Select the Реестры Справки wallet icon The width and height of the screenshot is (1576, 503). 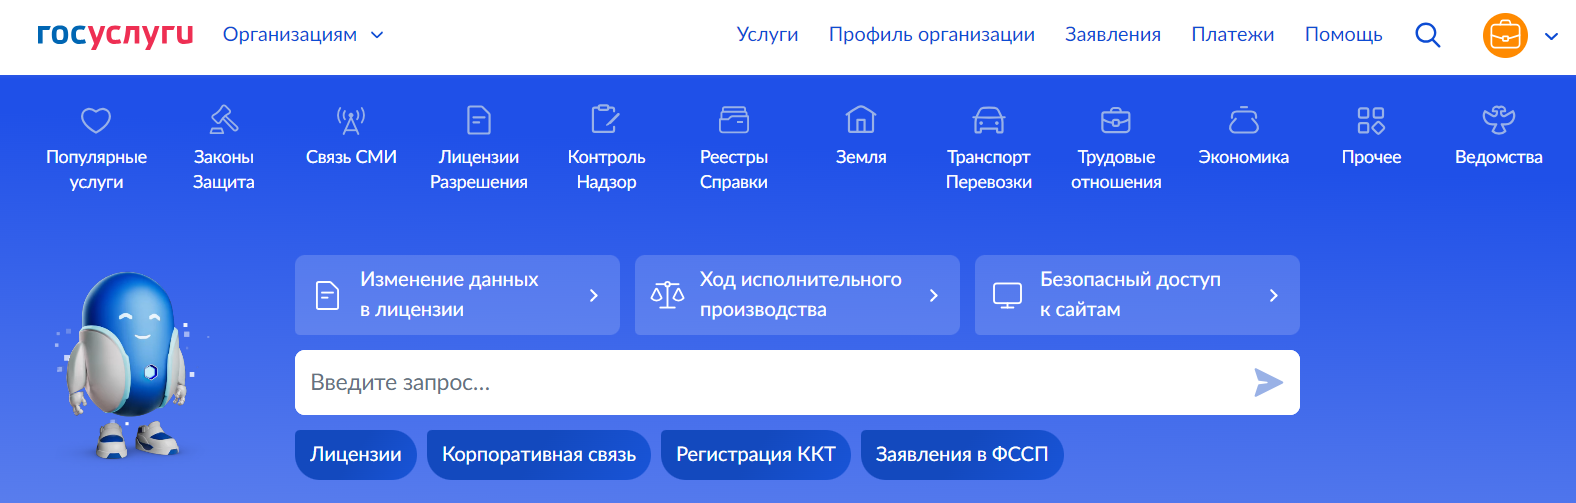click(x=734, y=121)
